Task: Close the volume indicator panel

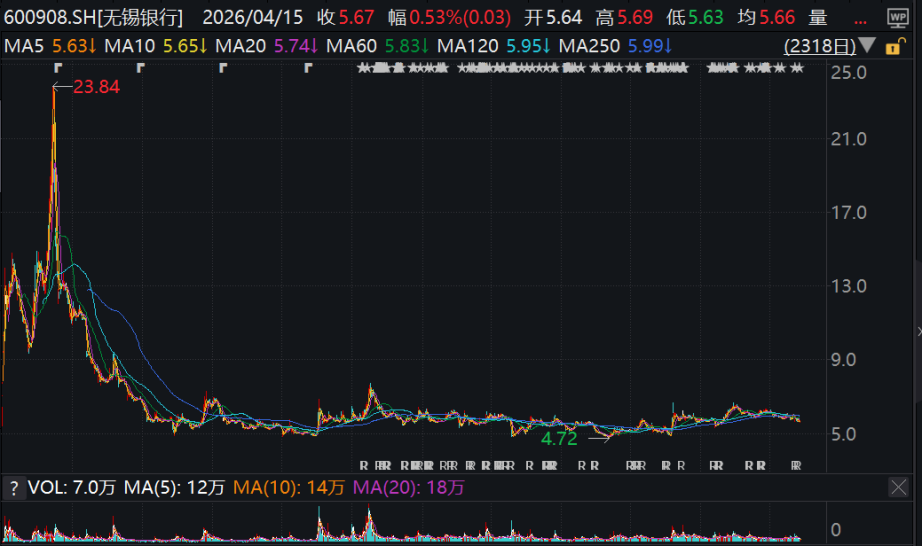Action: point(898,488)
